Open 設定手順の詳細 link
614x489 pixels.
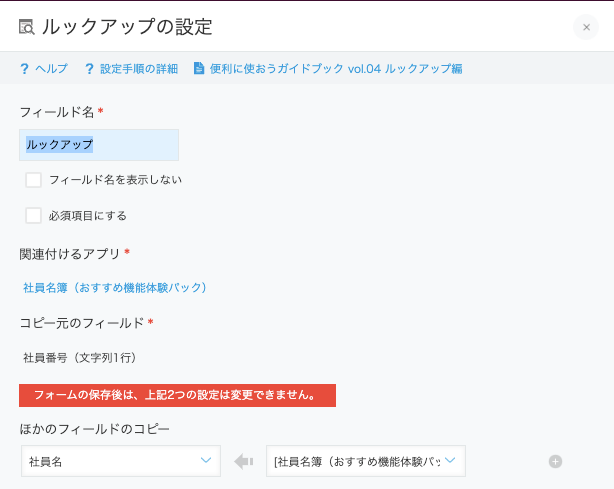[139, 69]
